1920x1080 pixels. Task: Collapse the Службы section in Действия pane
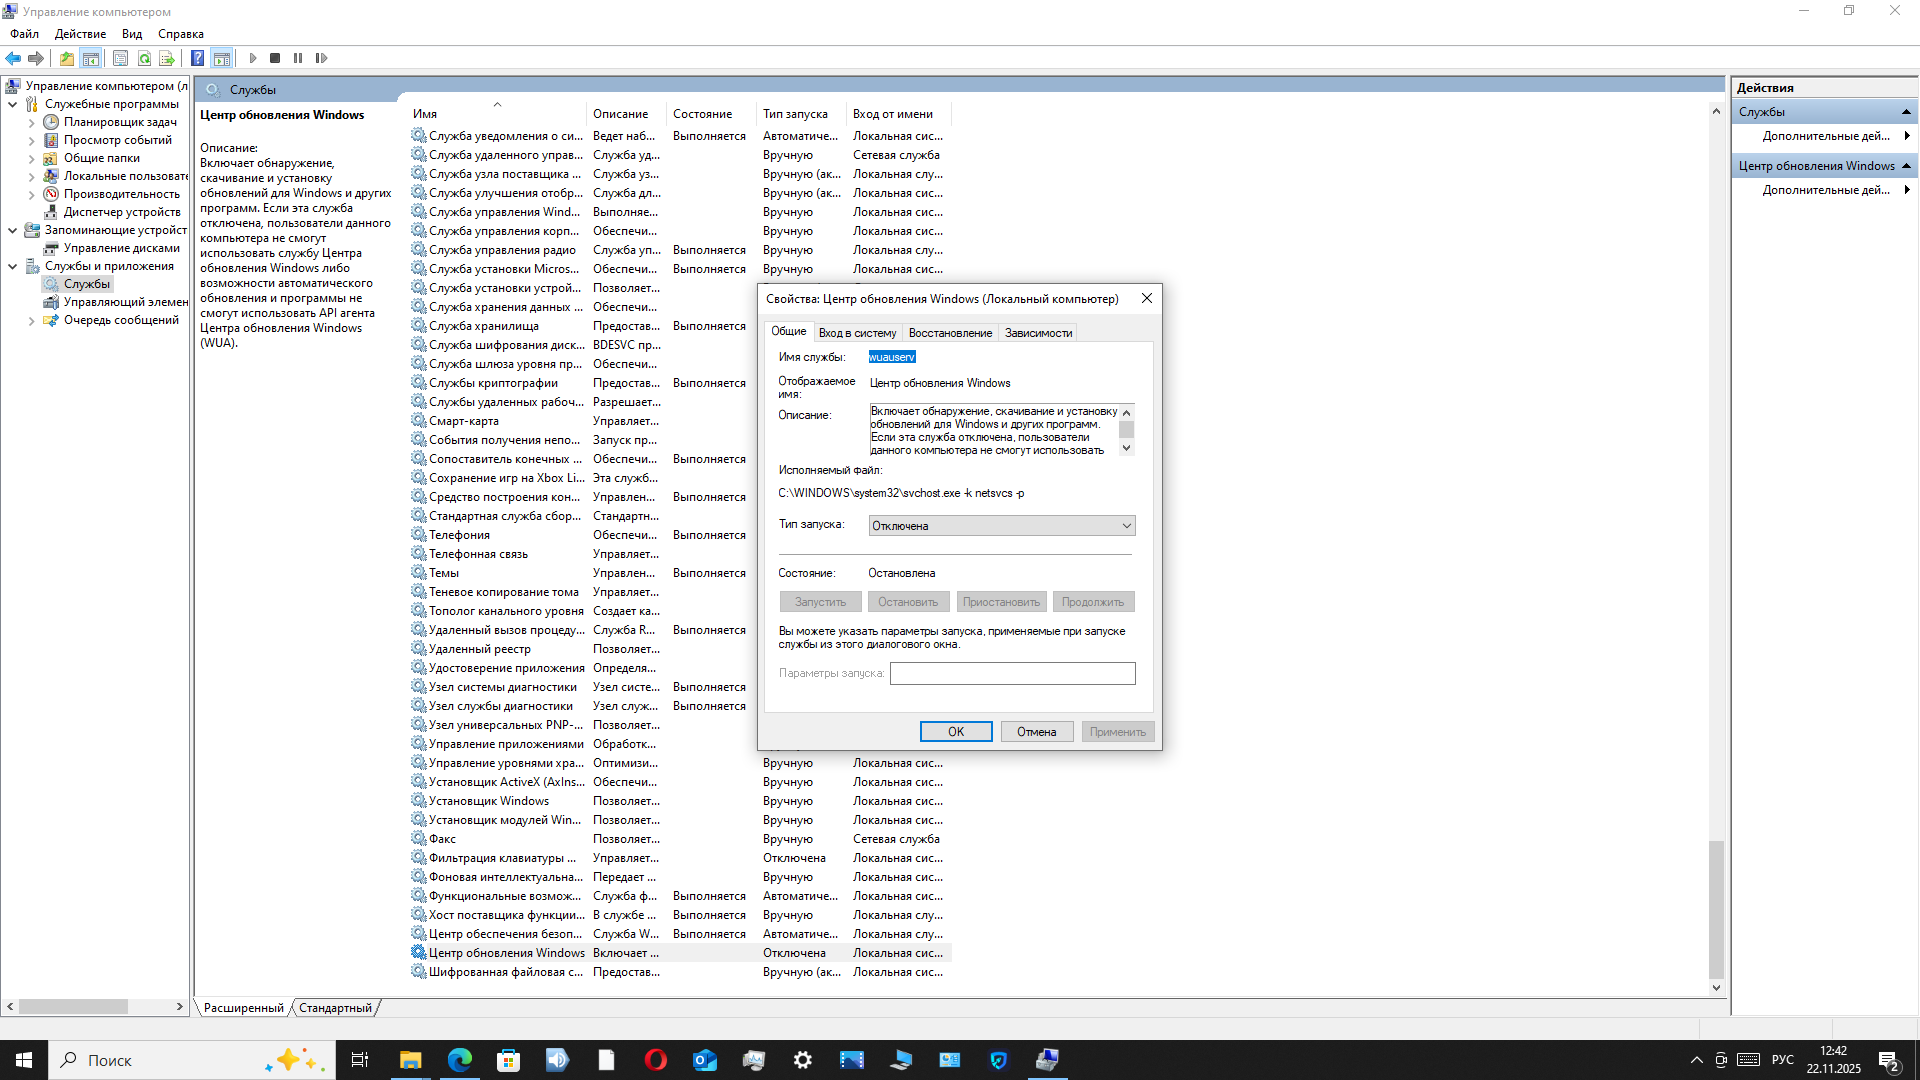click(x=1906, y=112)
